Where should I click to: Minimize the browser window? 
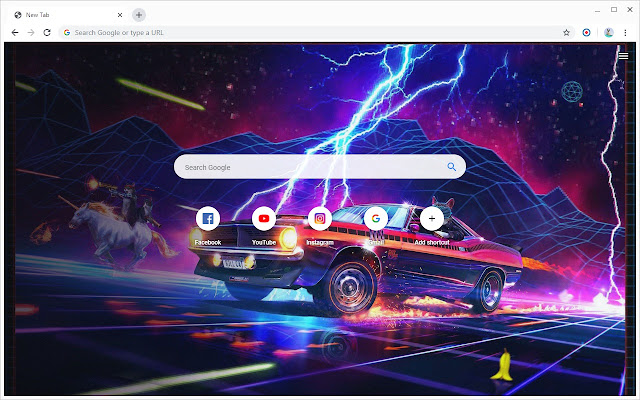coord(598,10)
